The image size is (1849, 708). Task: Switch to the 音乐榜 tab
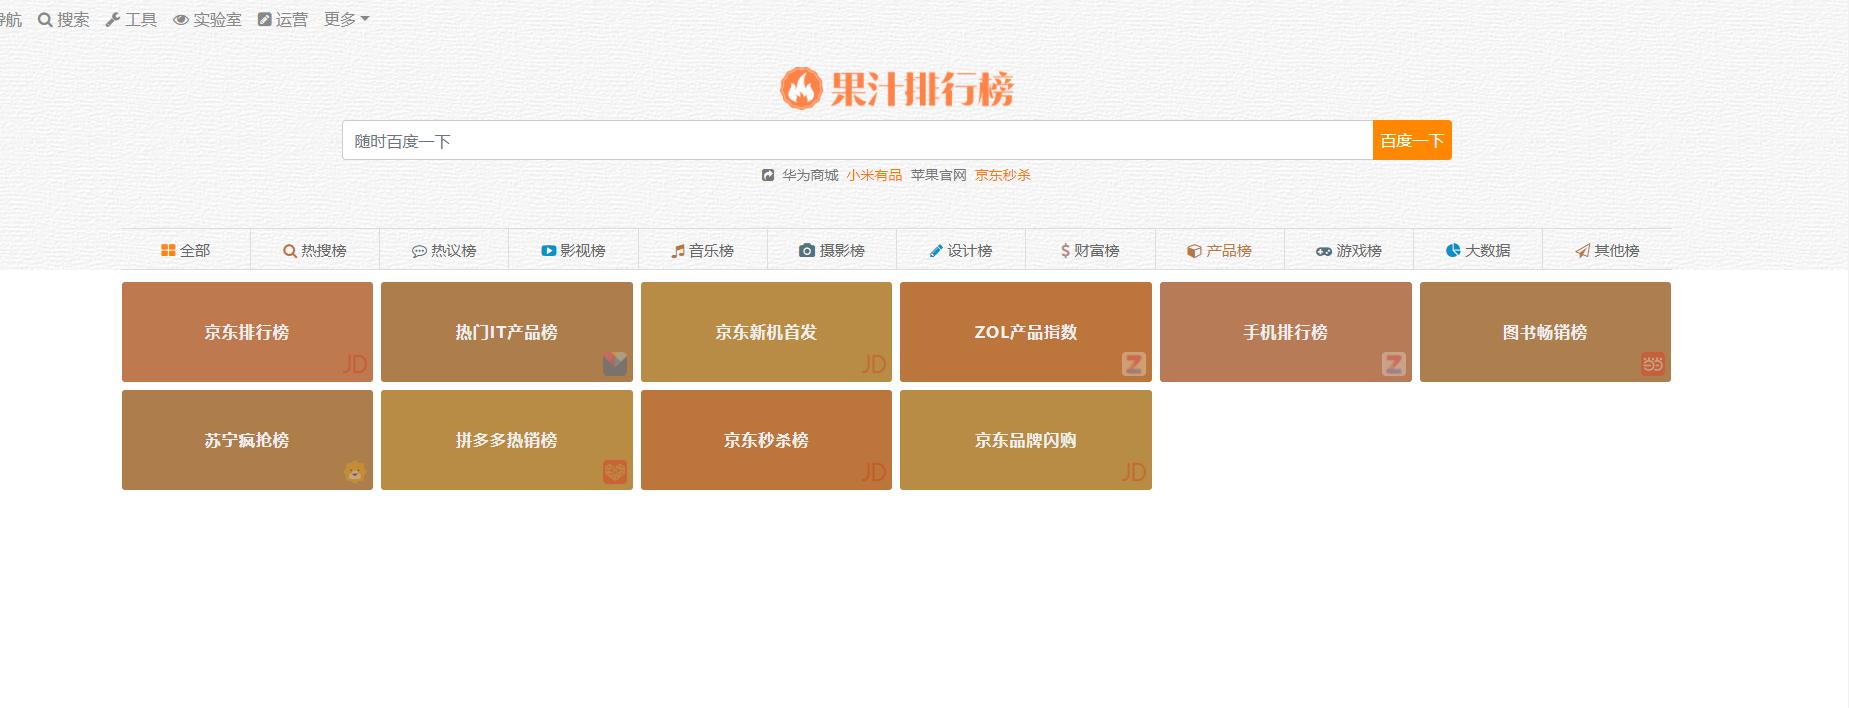(702, 250)
